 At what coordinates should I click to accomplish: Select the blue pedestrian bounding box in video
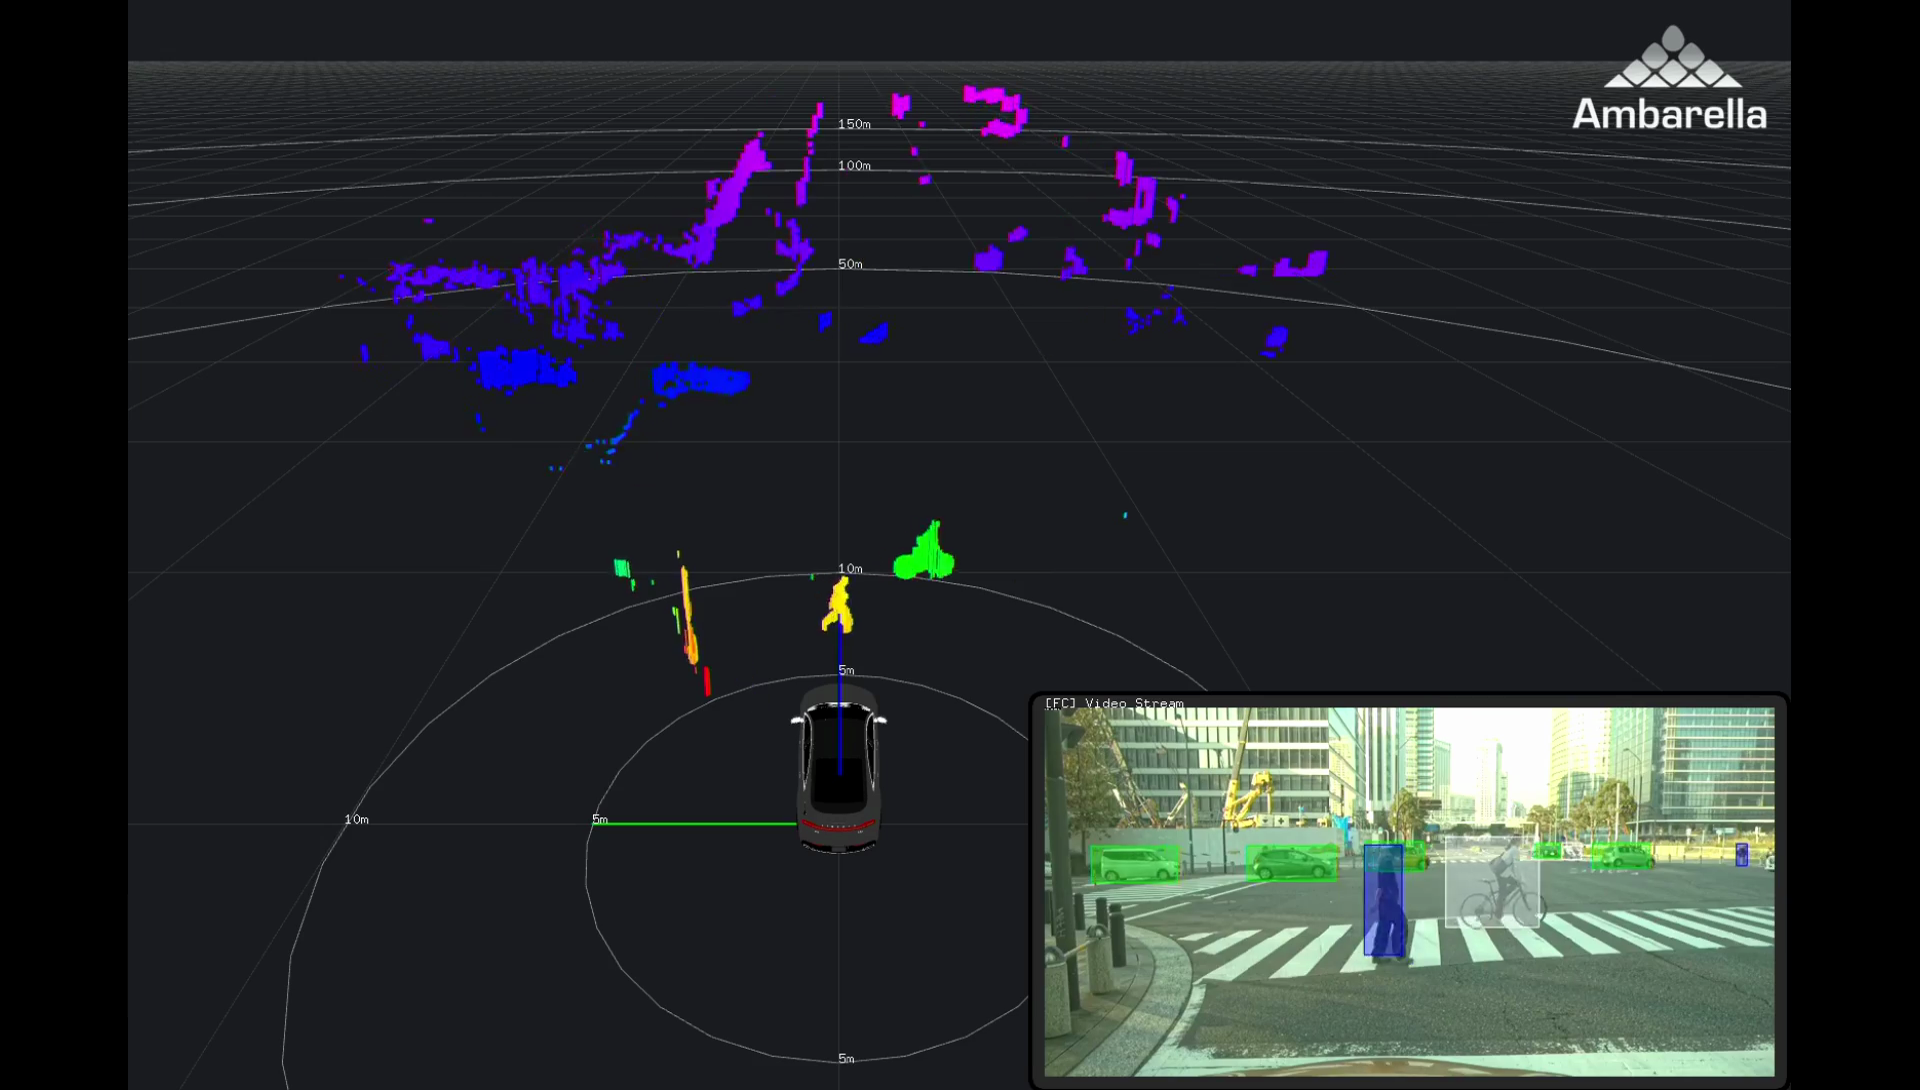point(1383,900)
